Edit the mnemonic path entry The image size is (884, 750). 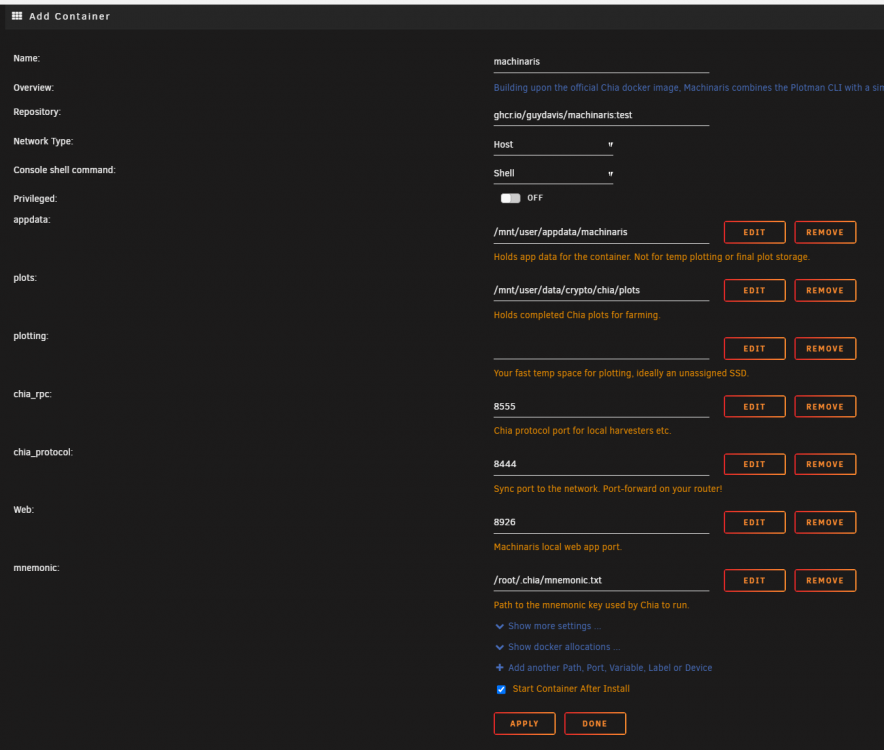pyautogui.click(x=754, y=580)
